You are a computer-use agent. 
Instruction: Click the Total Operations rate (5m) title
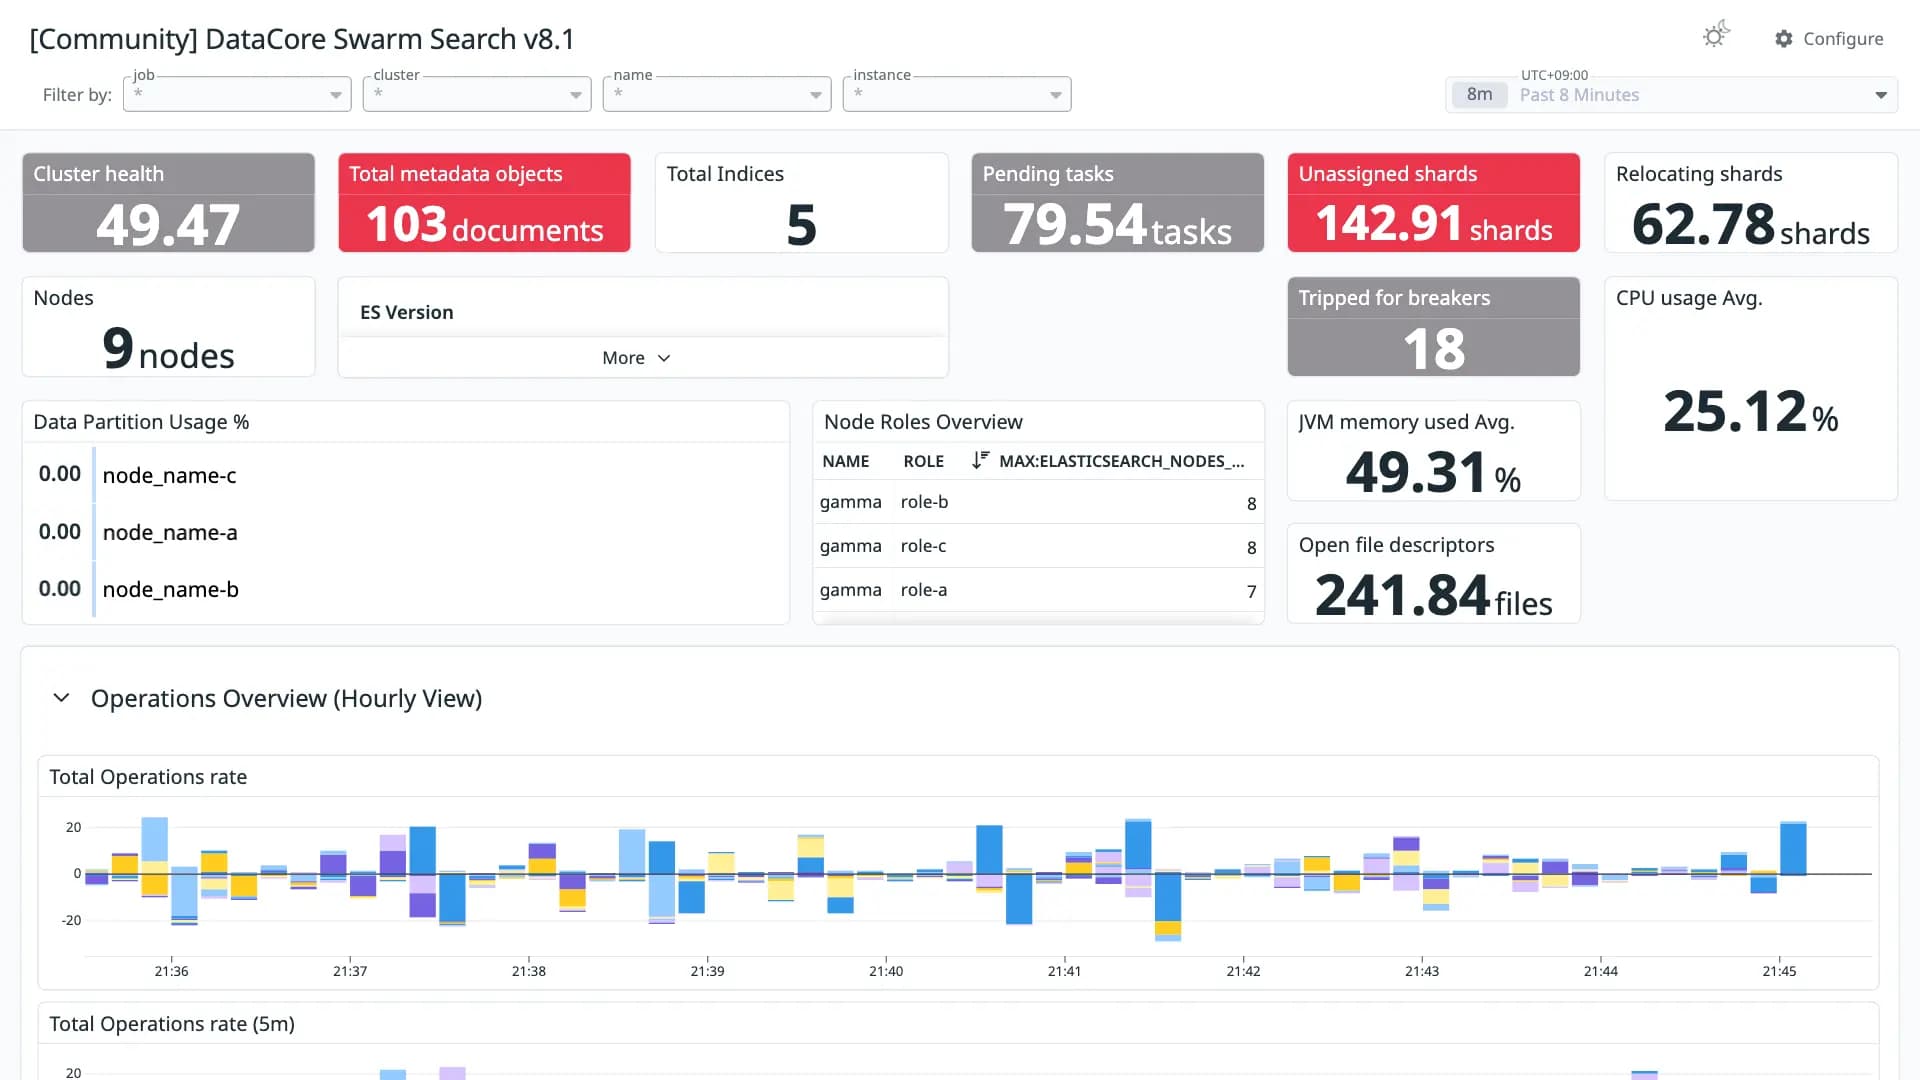(x=172, y=1024)
